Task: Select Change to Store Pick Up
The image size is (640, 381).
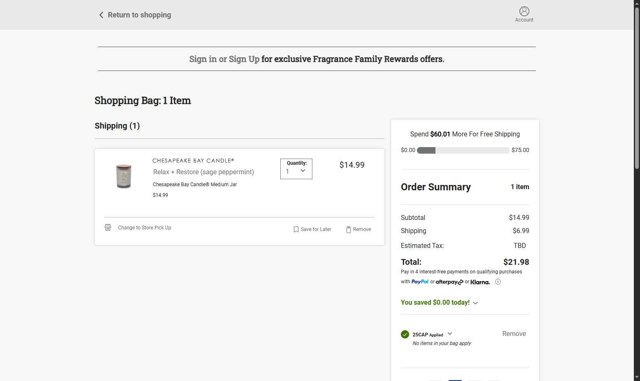Action: point(144,228)
